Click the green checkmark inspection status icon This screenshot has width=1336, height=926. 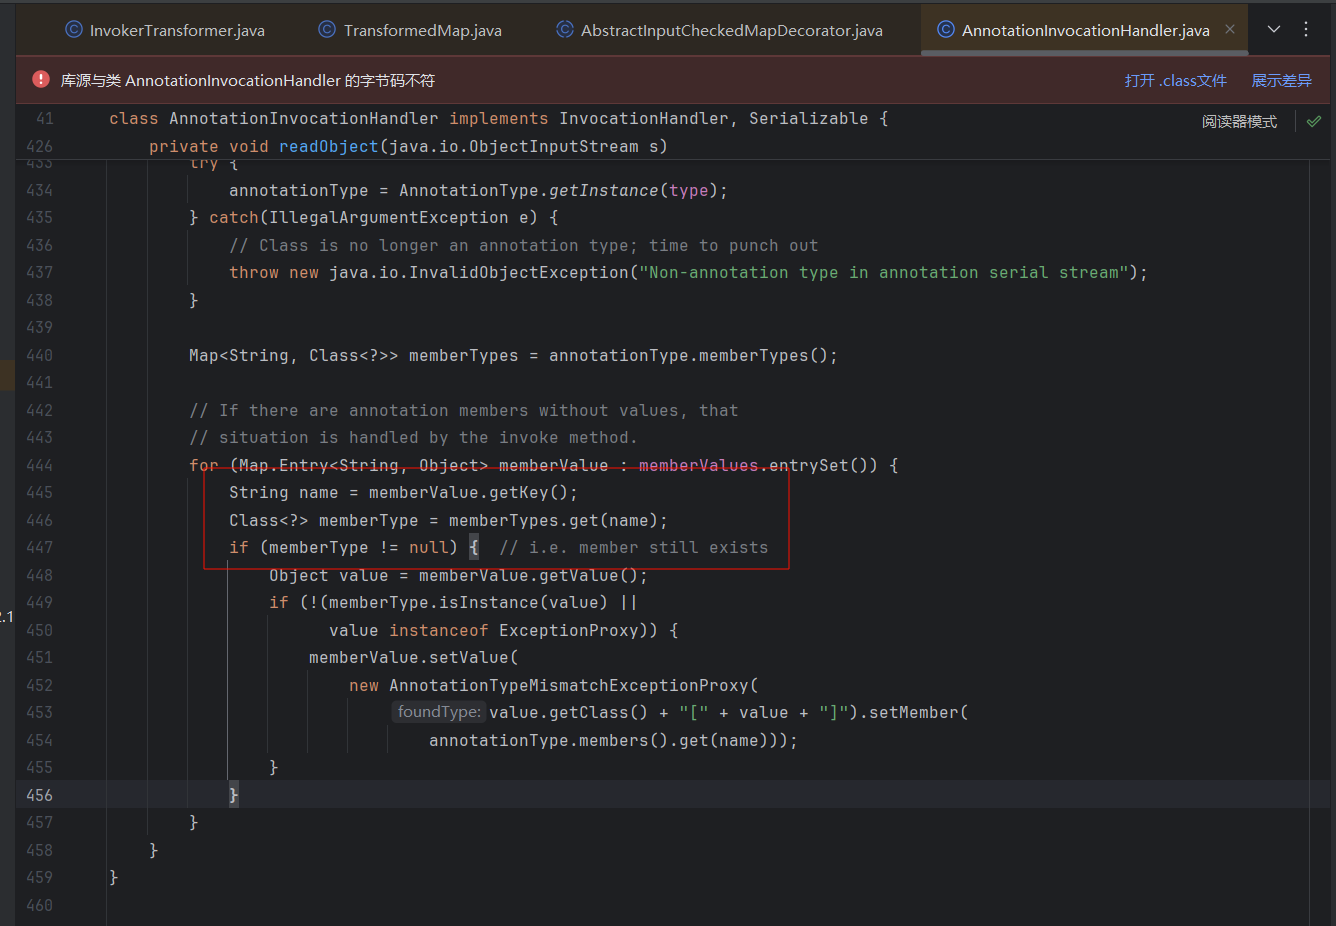tap(1314, 121)
